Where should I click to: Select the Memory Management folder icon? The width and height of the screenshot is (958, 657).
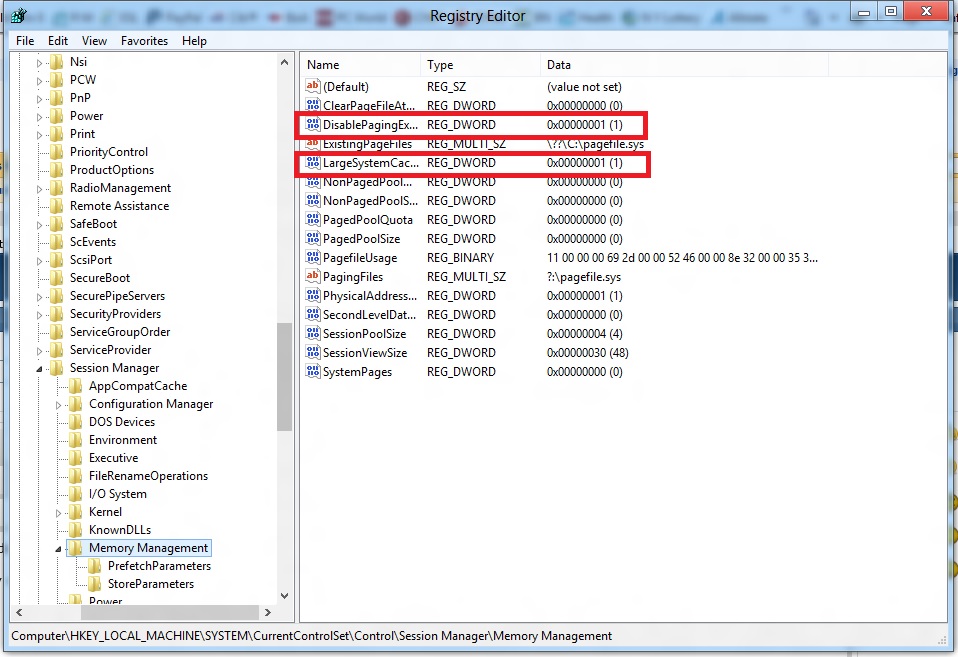pyautogui.click(x=76, y=548)
